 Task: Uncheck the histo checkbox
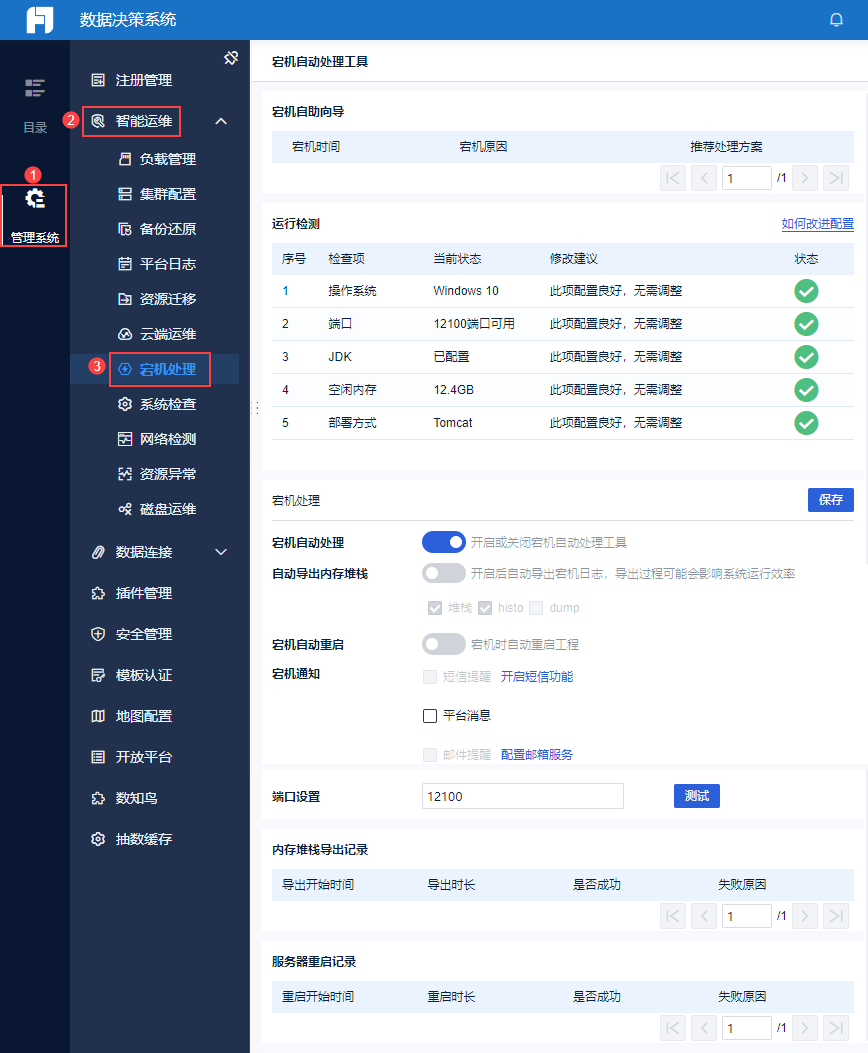tap(485, 608)
